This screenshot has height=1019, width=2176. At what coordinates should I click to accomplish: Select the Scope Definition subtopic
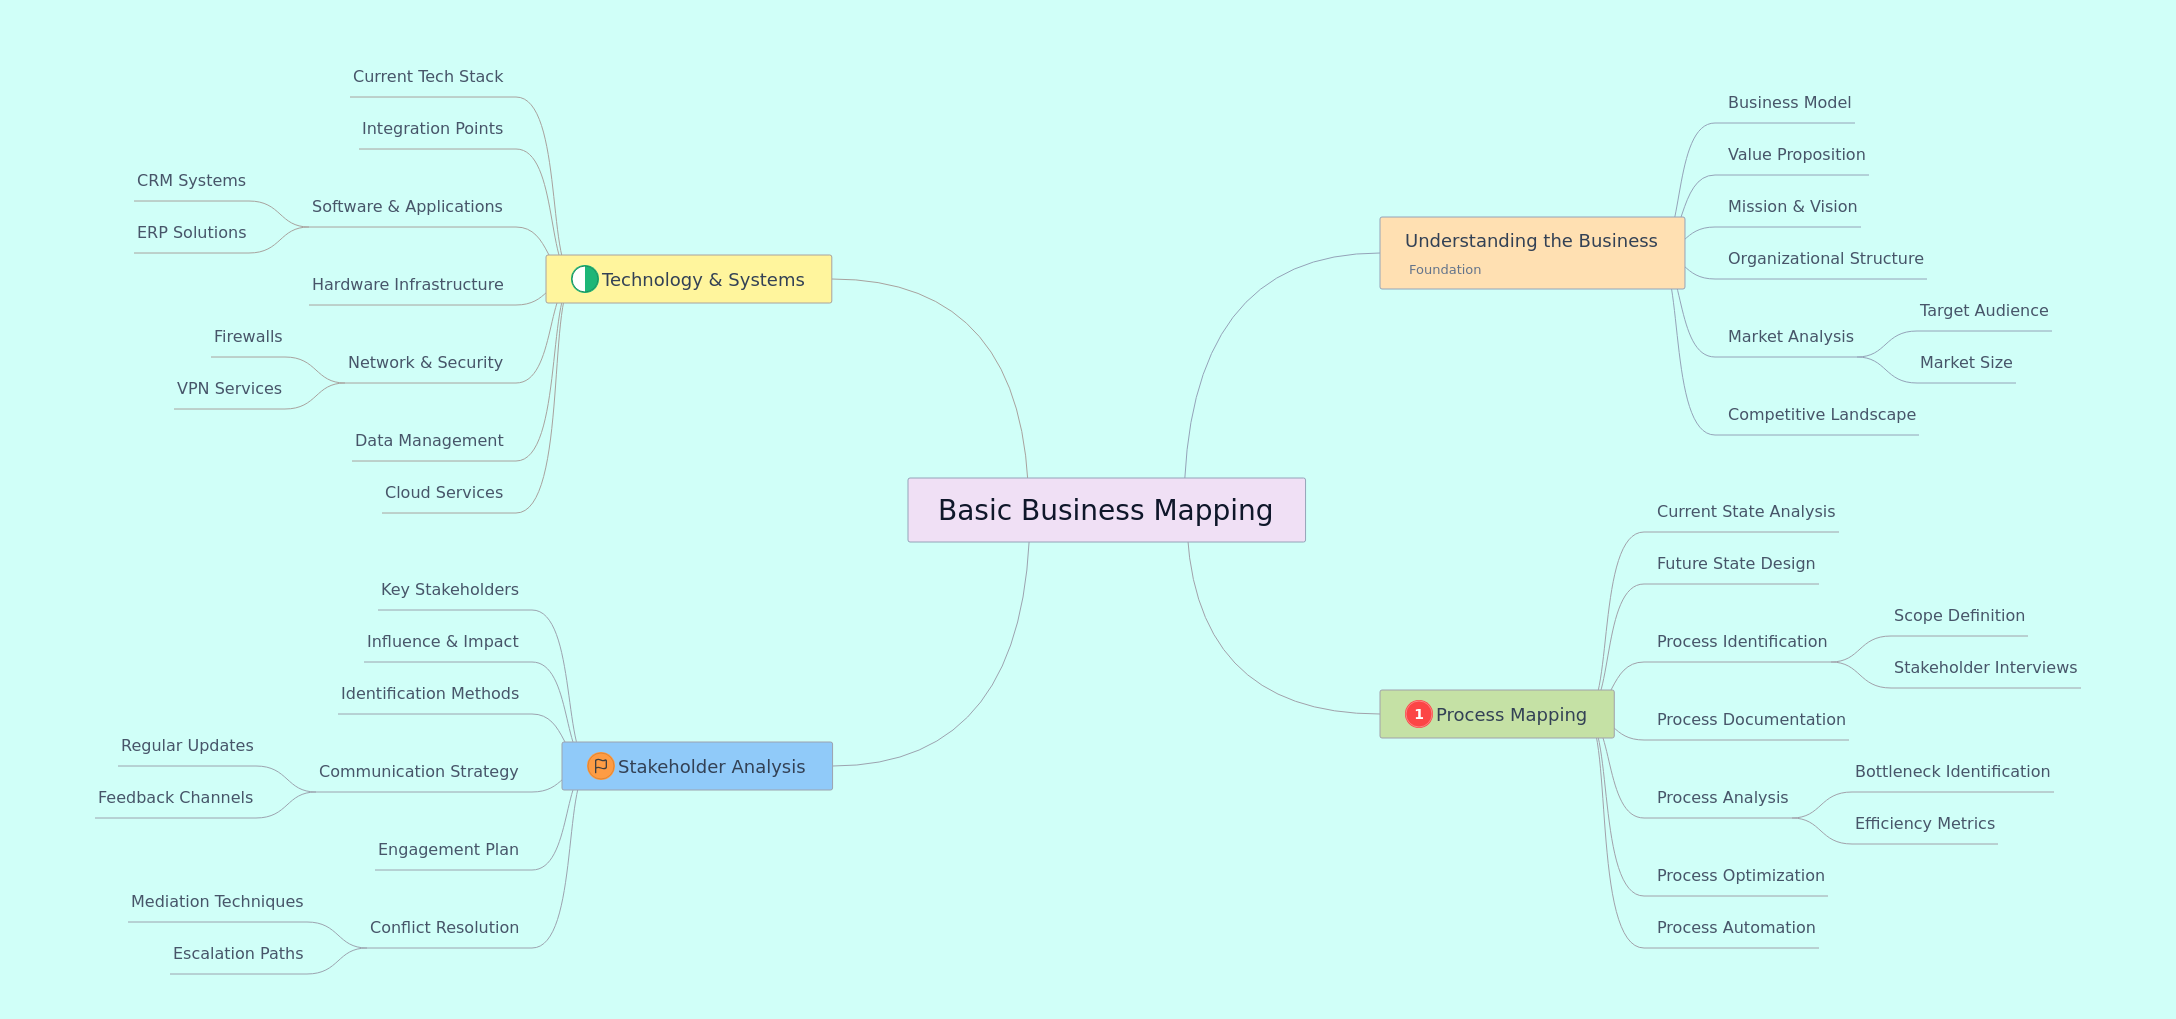[x=1959, y=616]
